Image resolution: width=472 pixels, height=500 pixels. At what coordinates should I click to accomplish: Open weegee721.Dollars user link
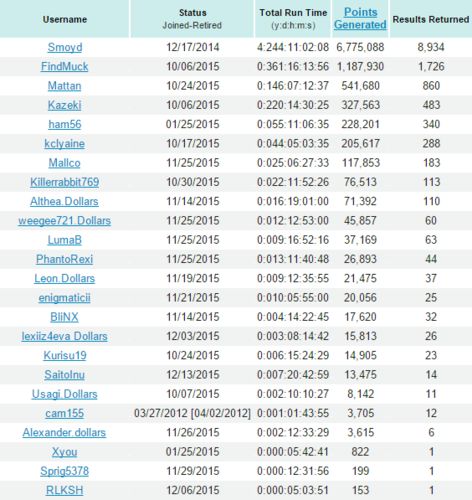click(65, 221)
